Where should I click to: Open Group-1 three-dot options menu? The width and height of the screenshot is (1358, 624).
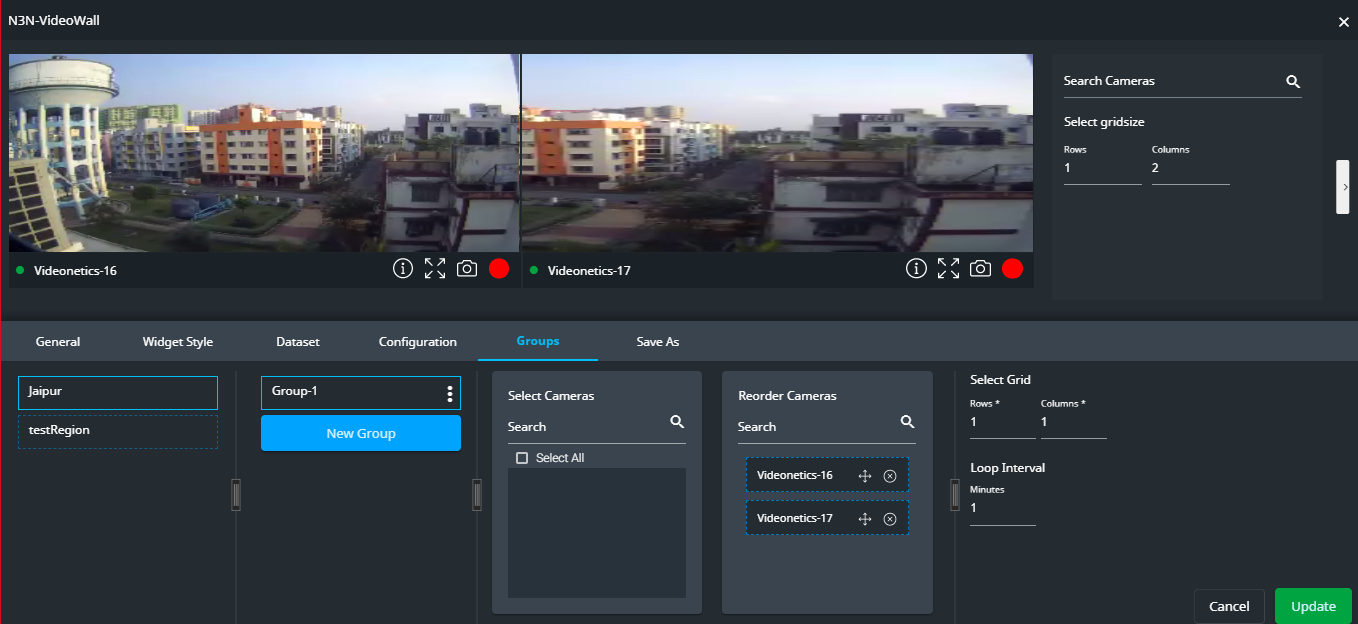point(450,394)
